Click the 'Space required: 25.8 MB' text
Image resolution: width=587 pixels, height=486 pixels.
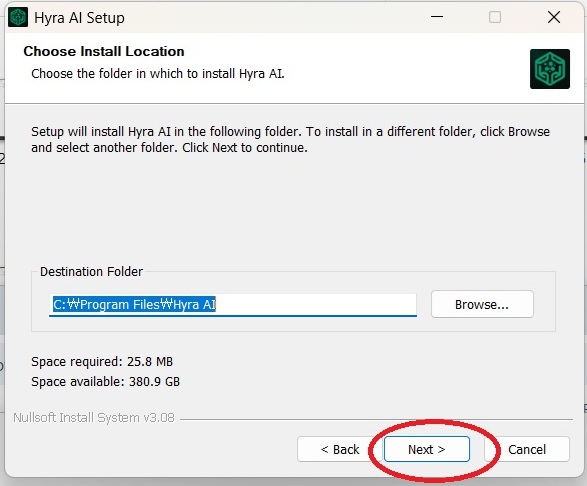pyautogui.click(x=102, y=362)
